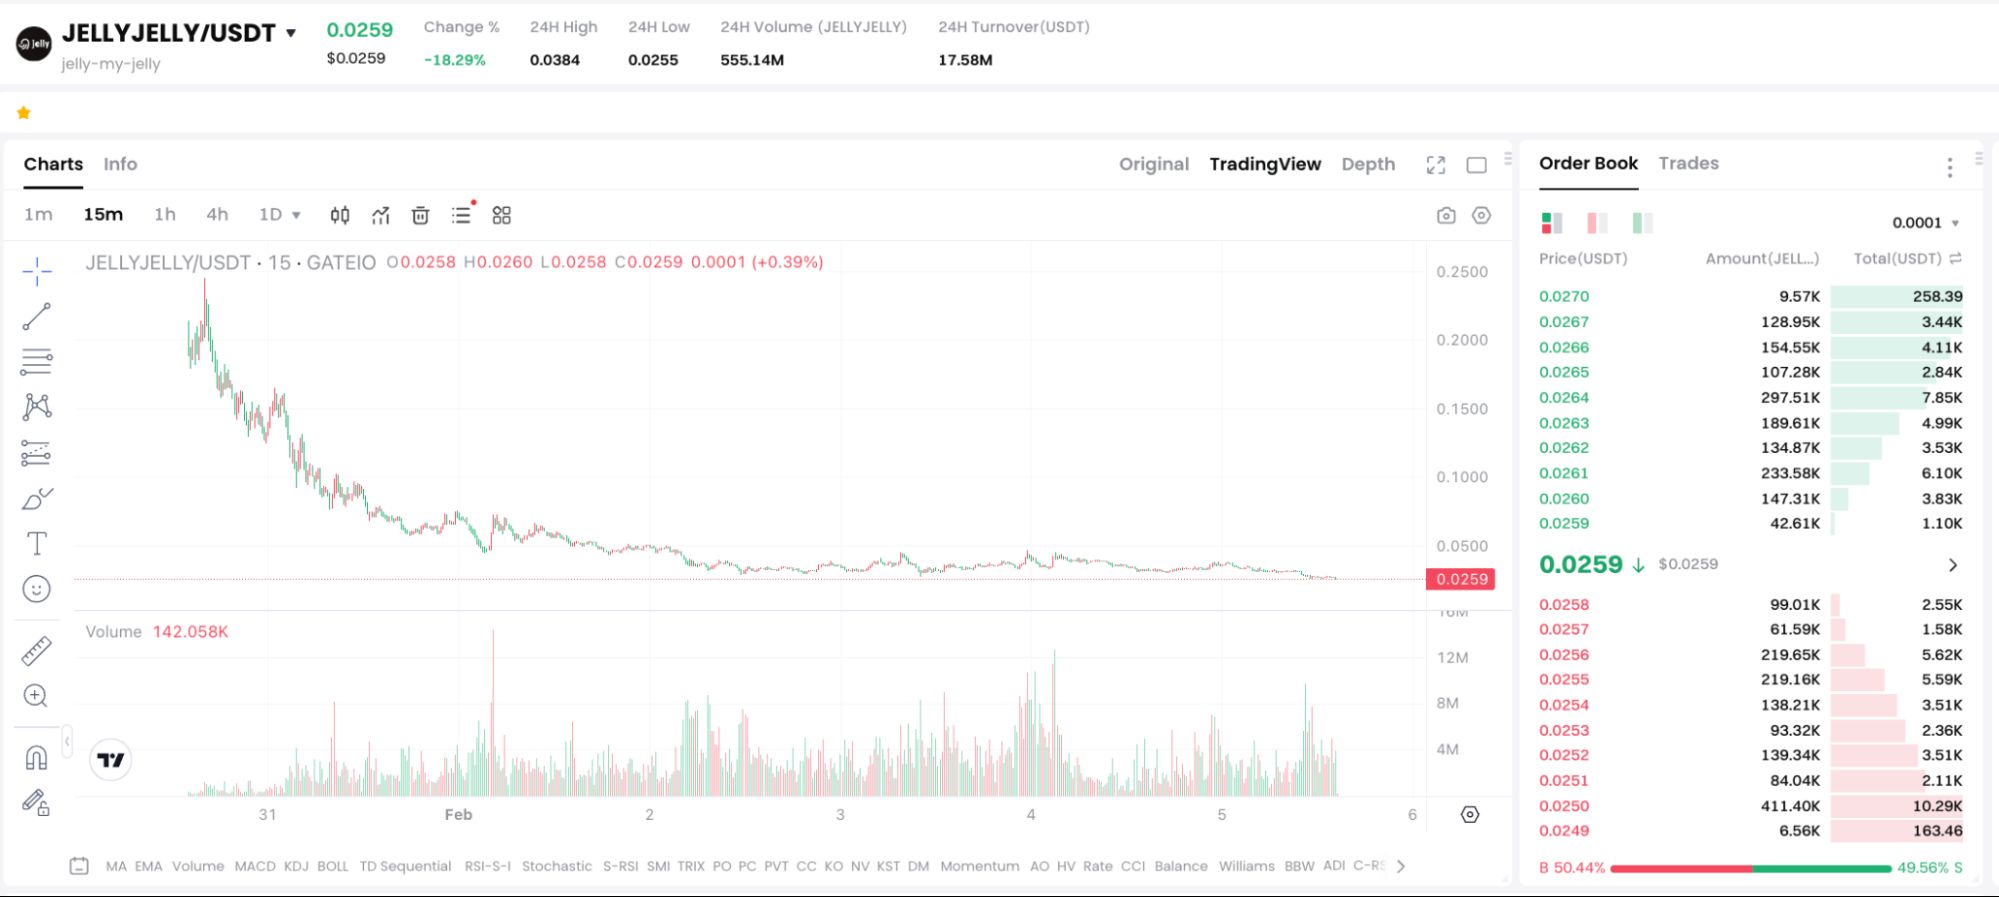Select the text annotation tool

coord(37,543)
